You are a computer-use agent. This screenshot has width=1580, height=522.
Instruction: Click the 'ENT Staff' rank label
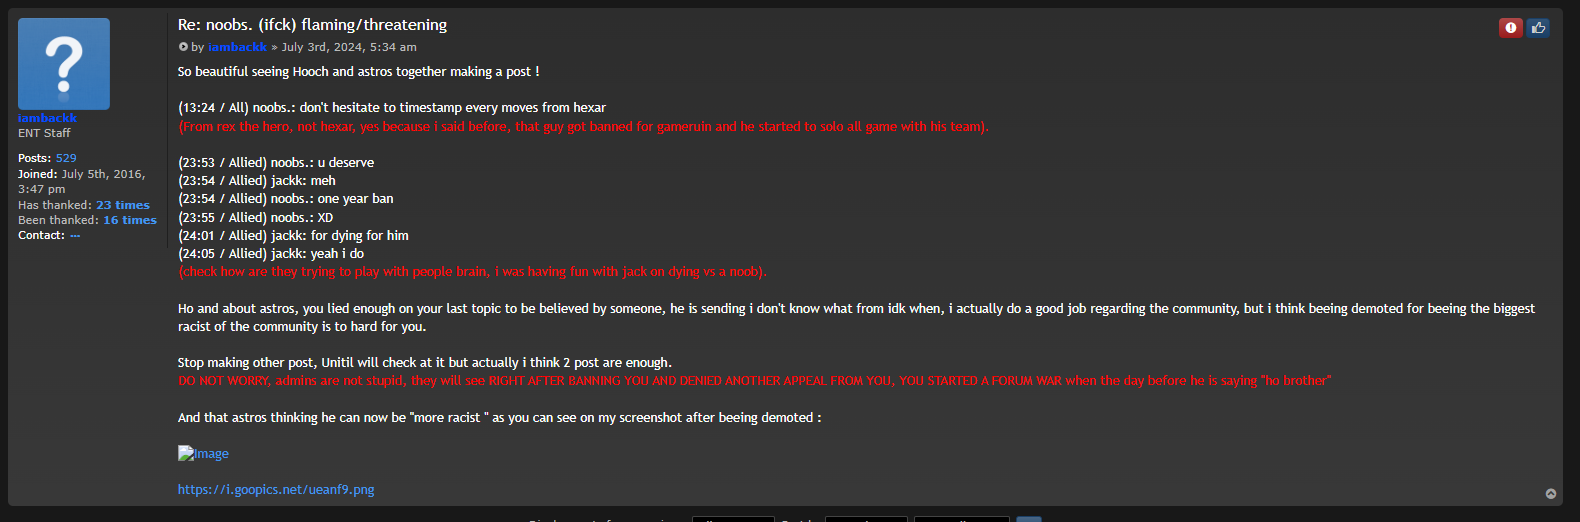click(44, 133)
